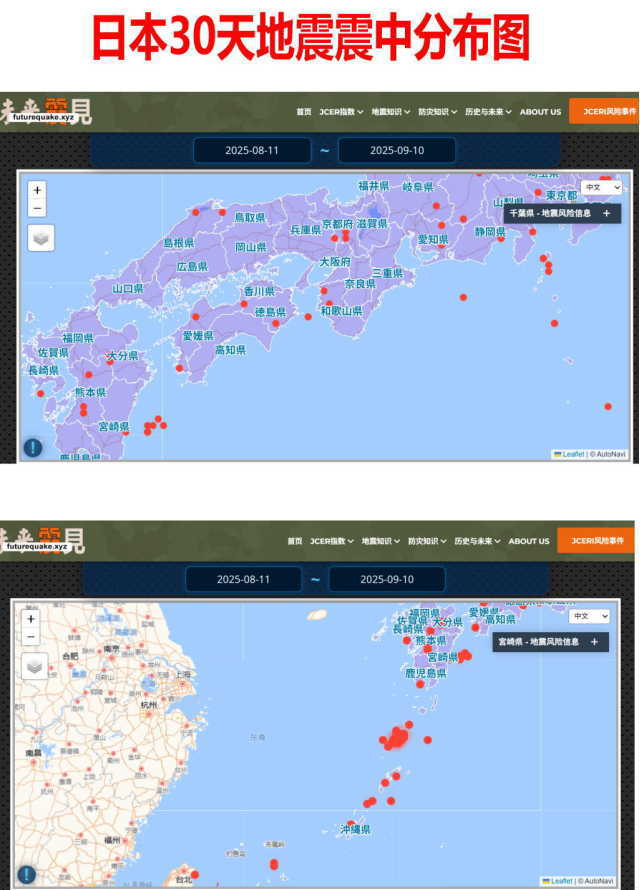
Task: Open the 中文 language dropdown on lower map
Action: (x=589, y=616)
